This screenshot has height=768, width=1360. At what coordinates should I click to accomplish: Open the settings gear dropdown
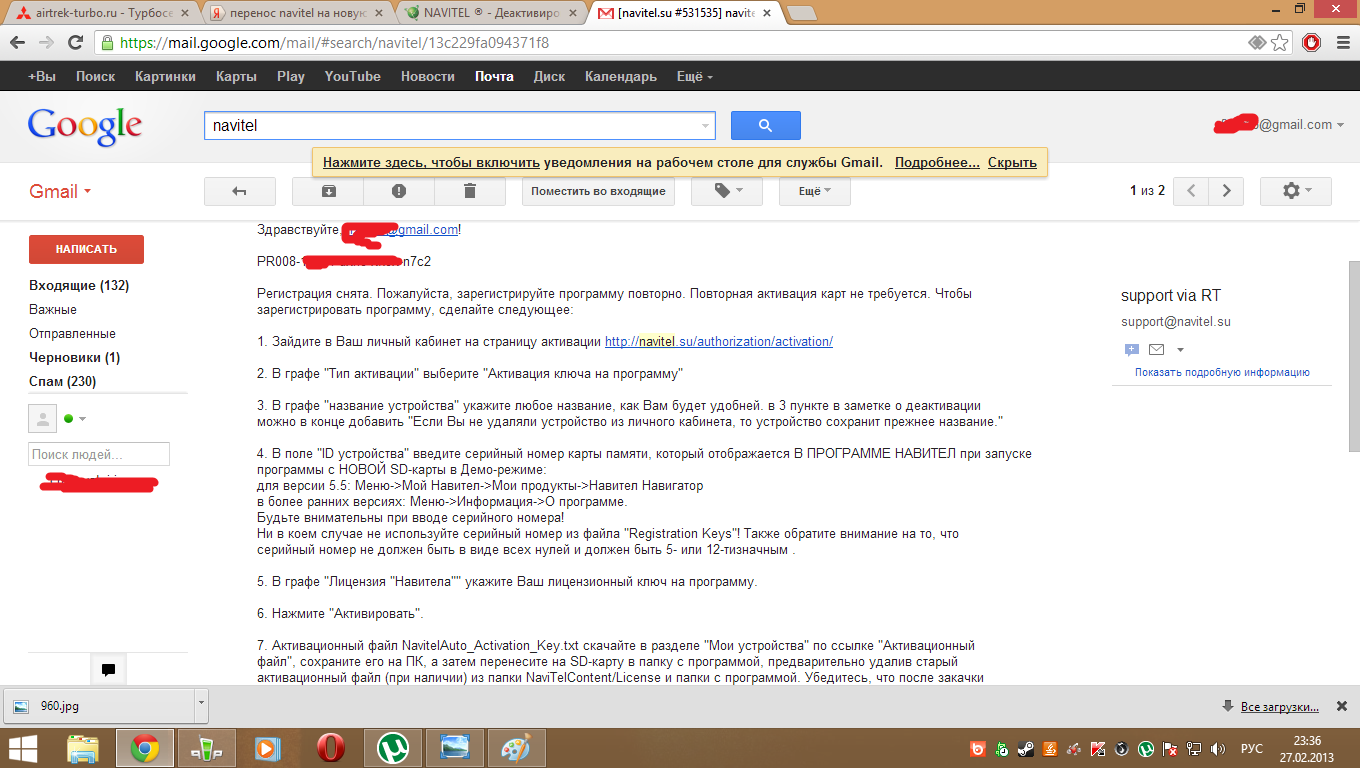[1295, 191]
